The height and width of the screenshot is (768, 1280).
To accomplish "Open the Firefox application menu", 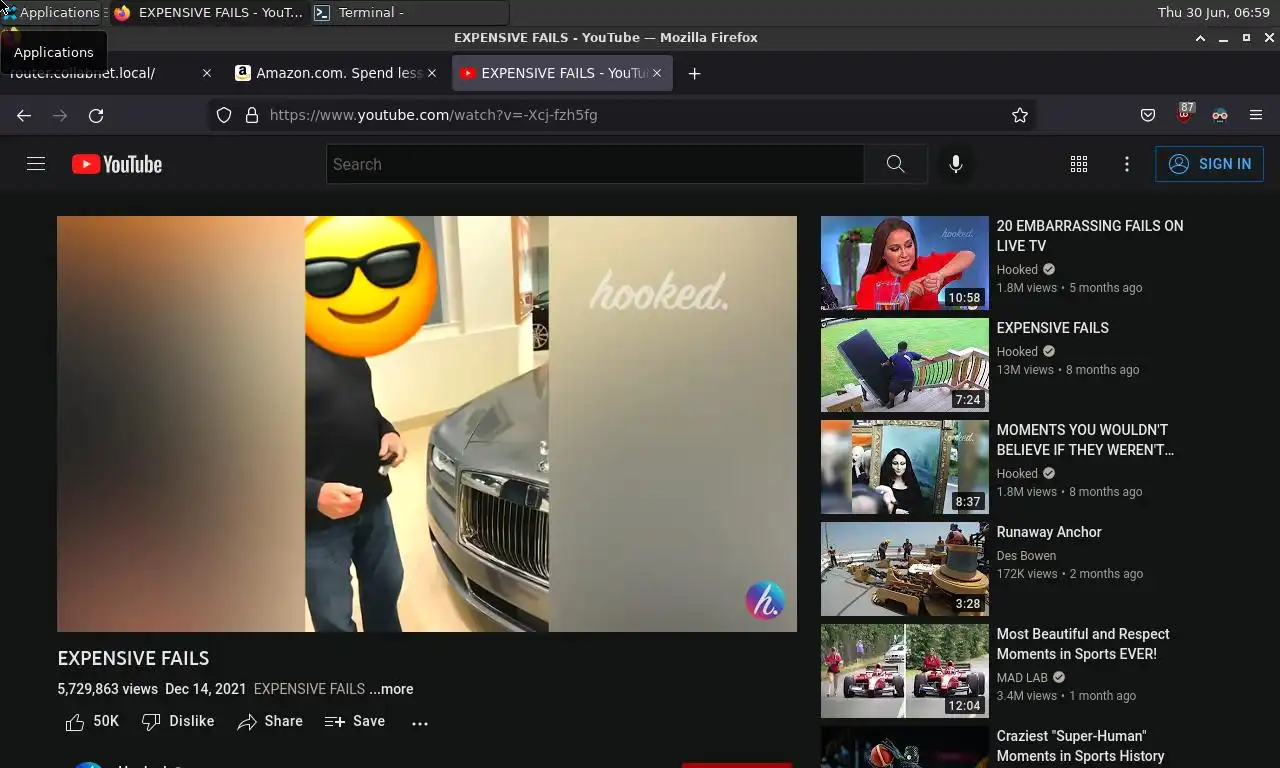I will tap(1256, 115).
